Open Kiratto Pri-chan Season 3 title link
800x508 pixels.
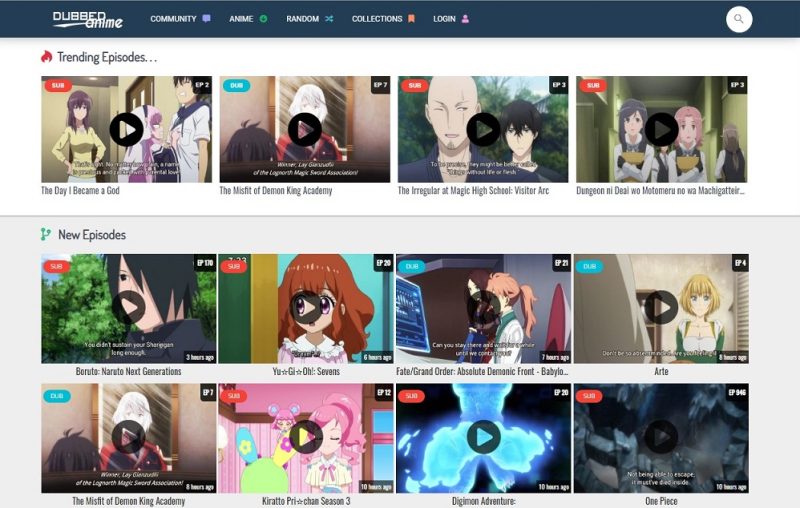306,501
